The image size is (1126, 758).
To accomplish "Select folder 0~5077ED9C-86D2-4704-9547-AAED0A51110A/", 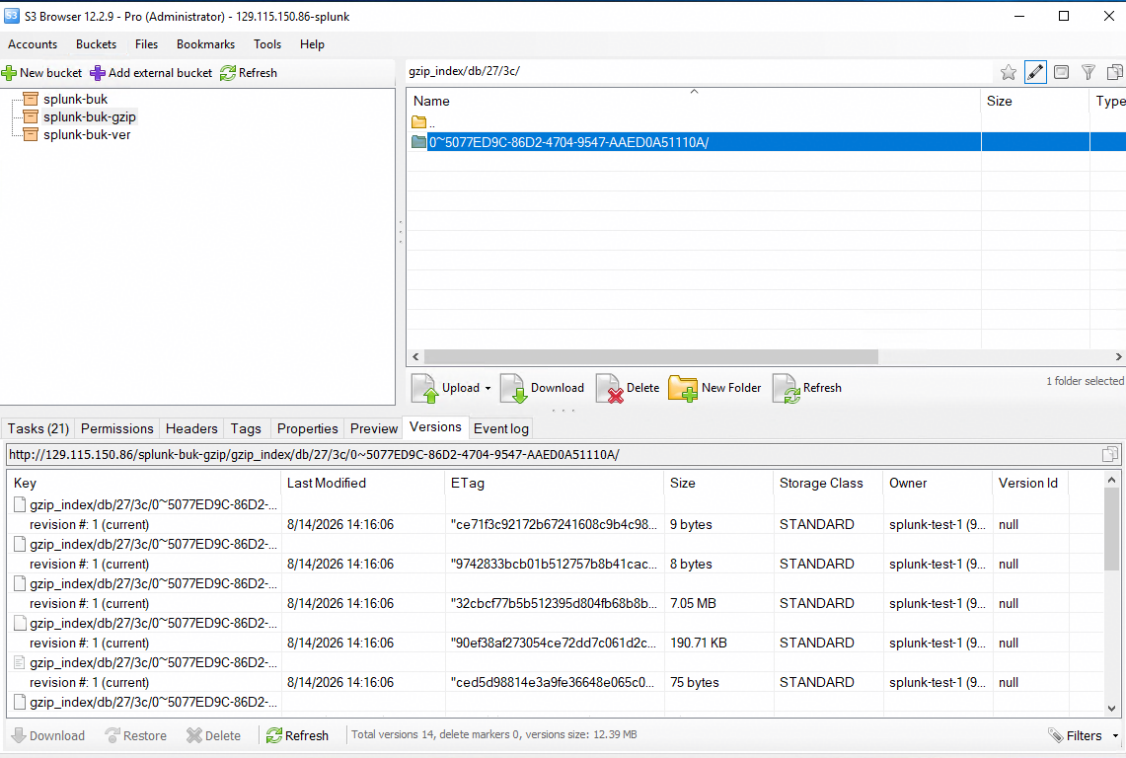I will click(766, 142).
